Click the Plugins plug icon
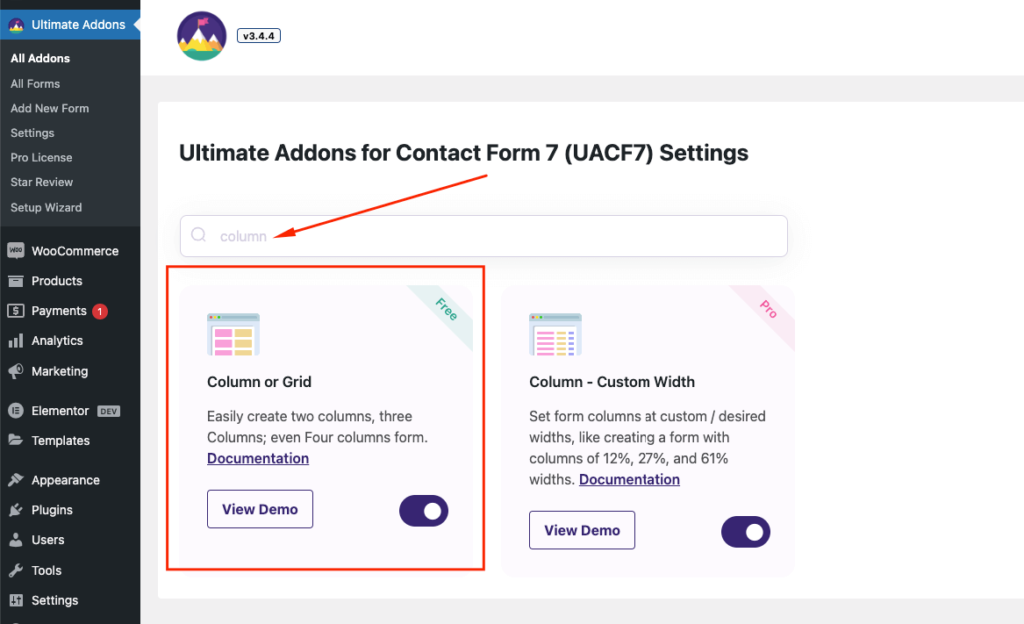Viewport: 1024px width, 624px height. 15,510
